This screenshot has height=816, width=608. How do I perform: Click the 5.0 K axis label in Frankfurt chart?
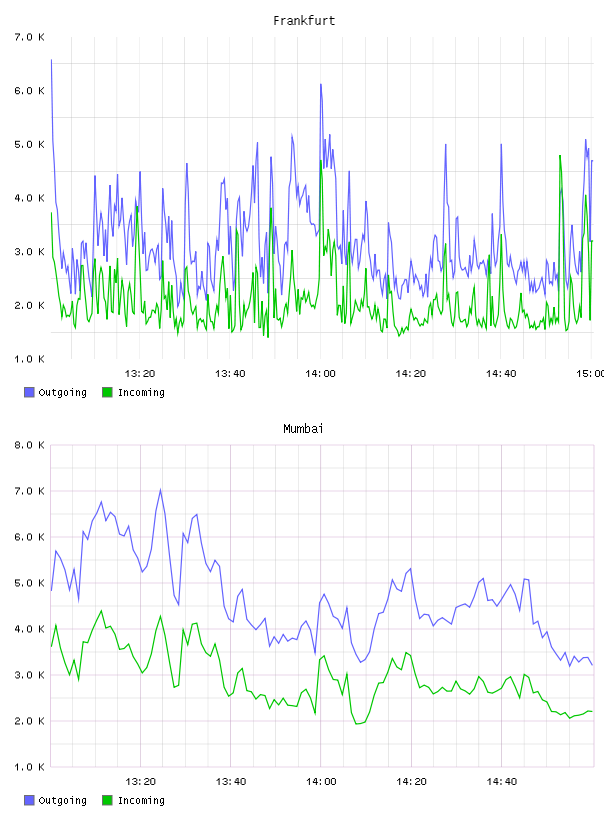tap(30, 144)
